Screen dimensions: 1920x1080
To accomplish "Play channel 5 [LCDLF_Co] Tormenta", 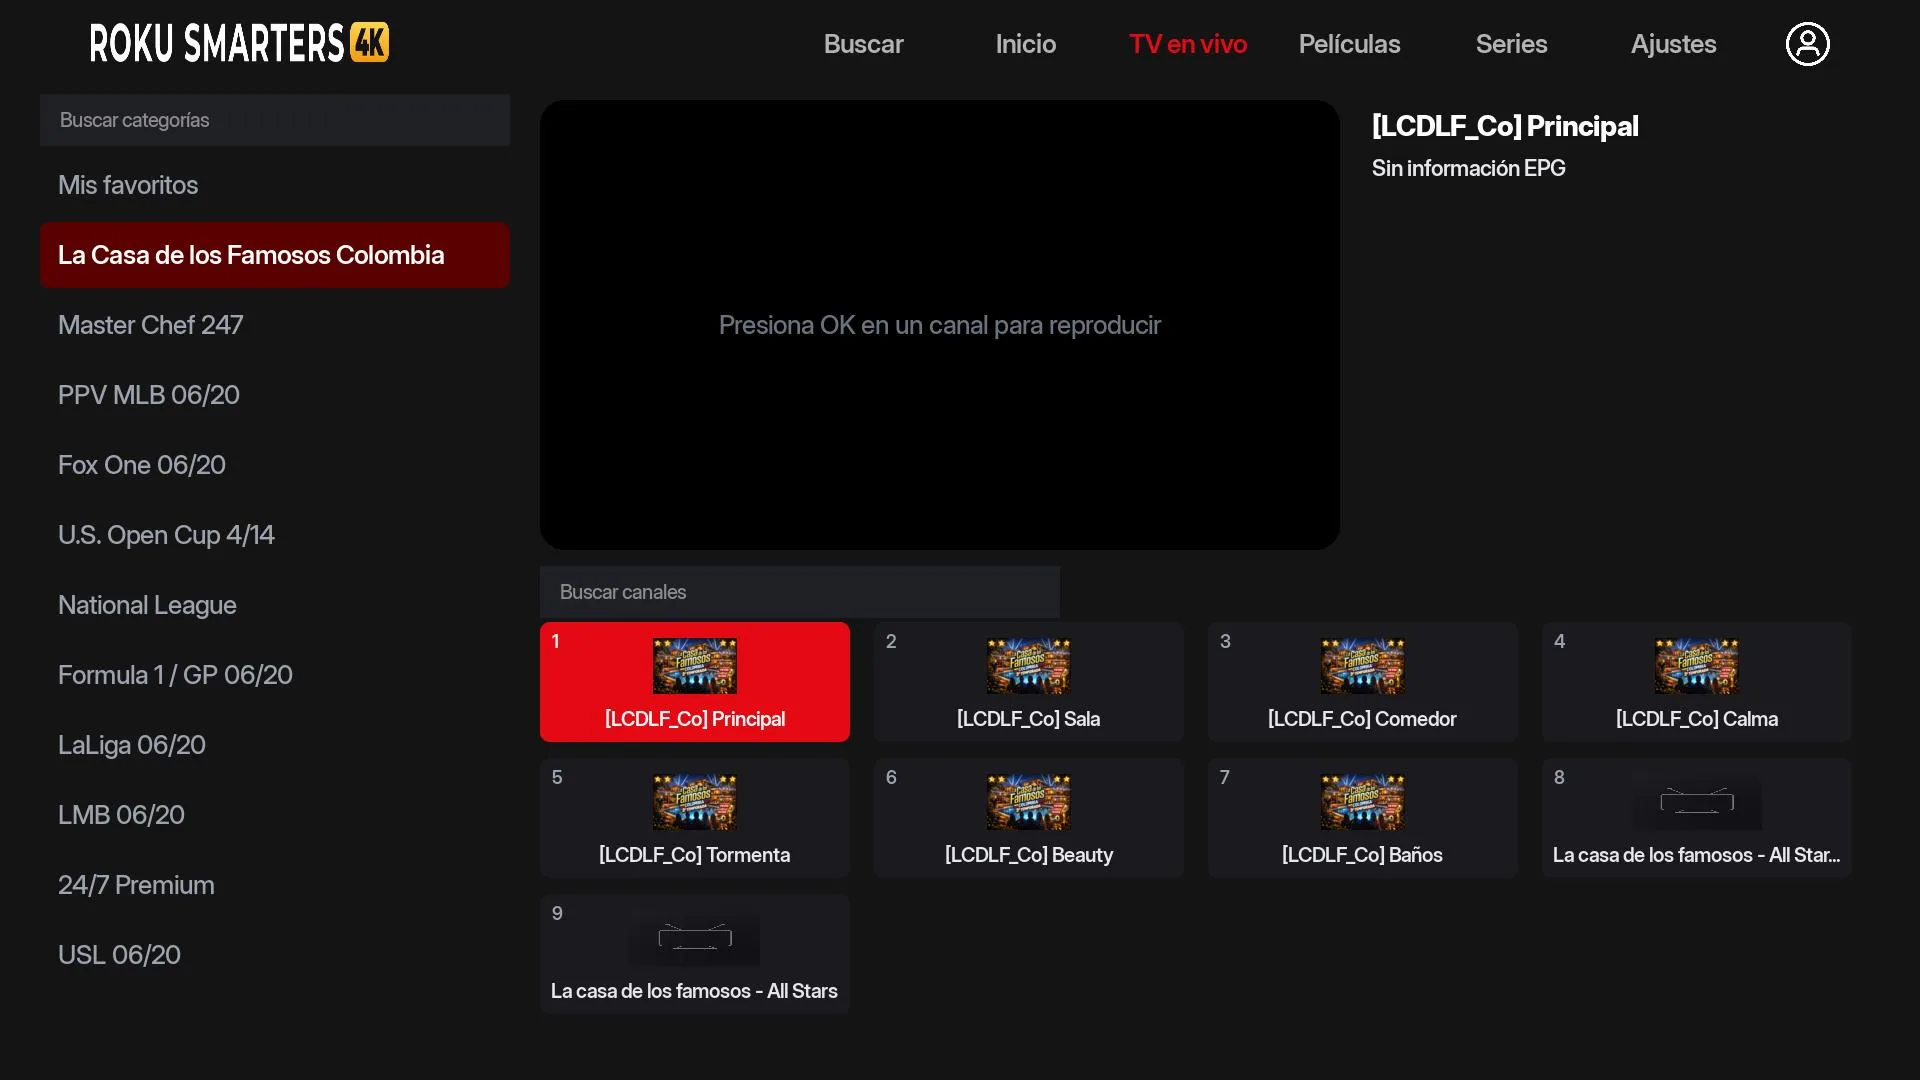I will (x=695, y=818).
